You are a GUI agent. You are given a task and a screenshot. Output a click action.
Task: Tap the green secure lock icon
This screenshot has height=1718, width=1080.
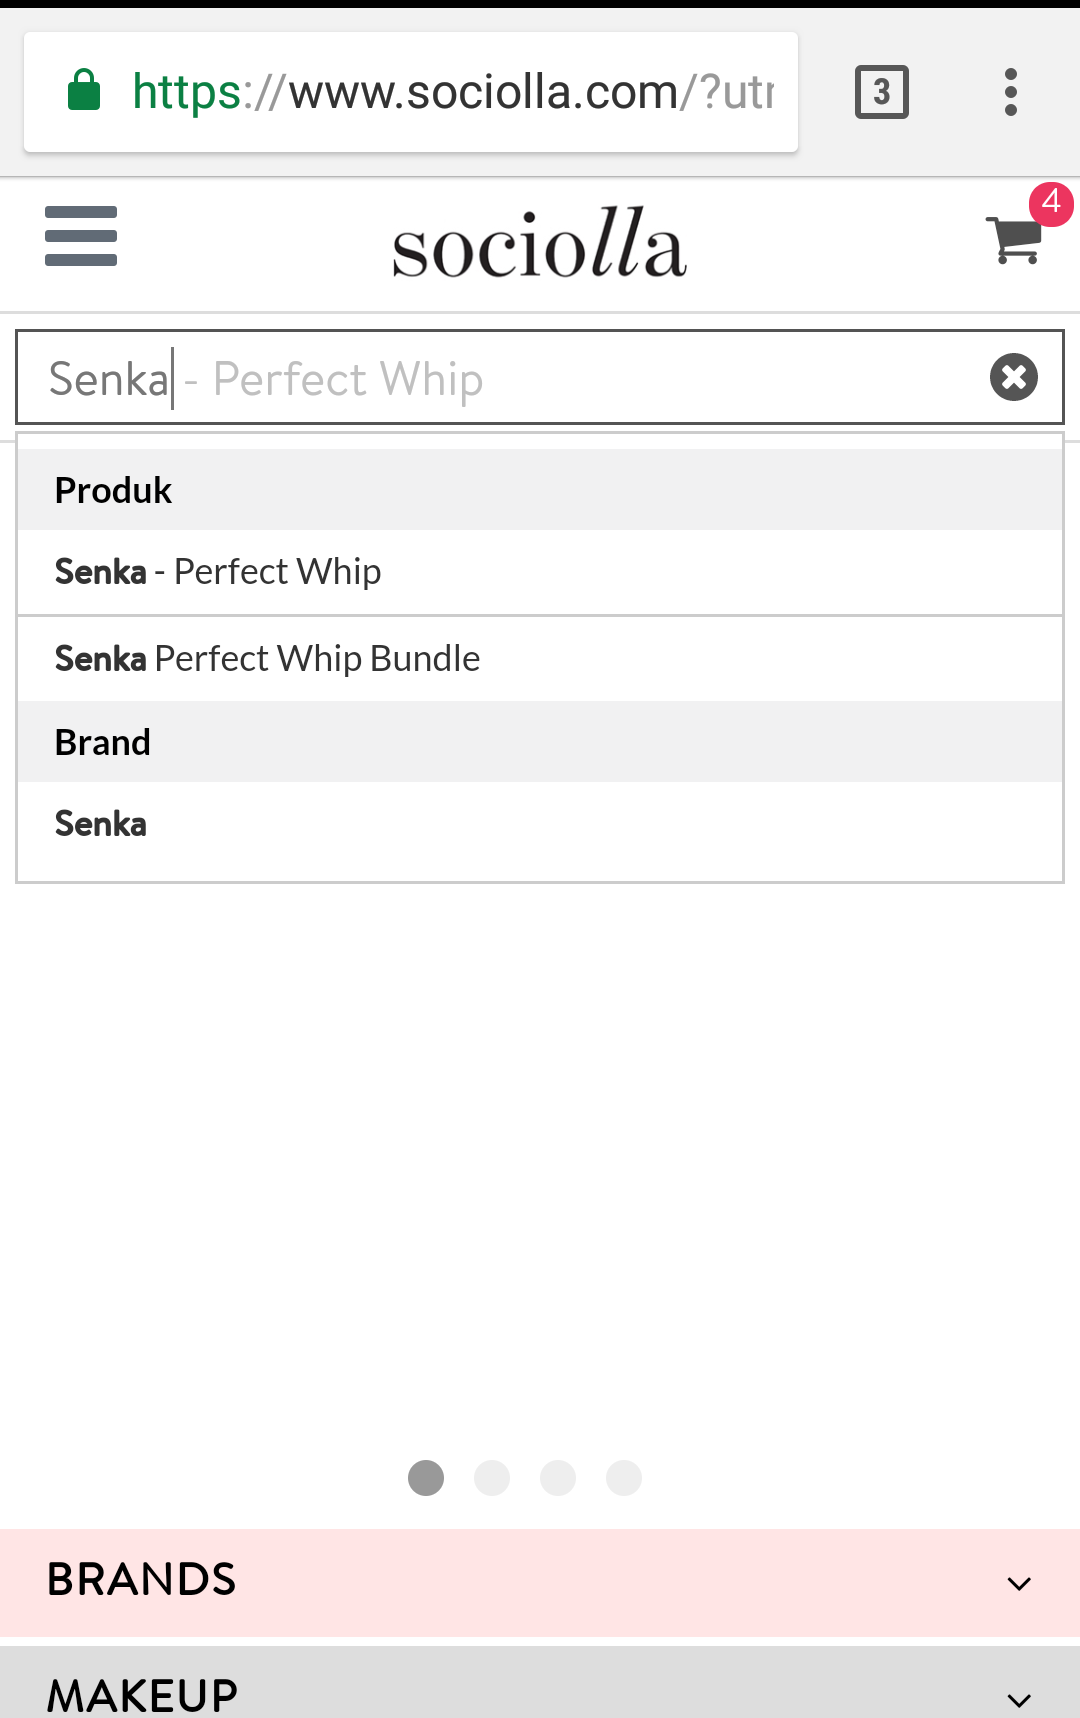point(84,91)
